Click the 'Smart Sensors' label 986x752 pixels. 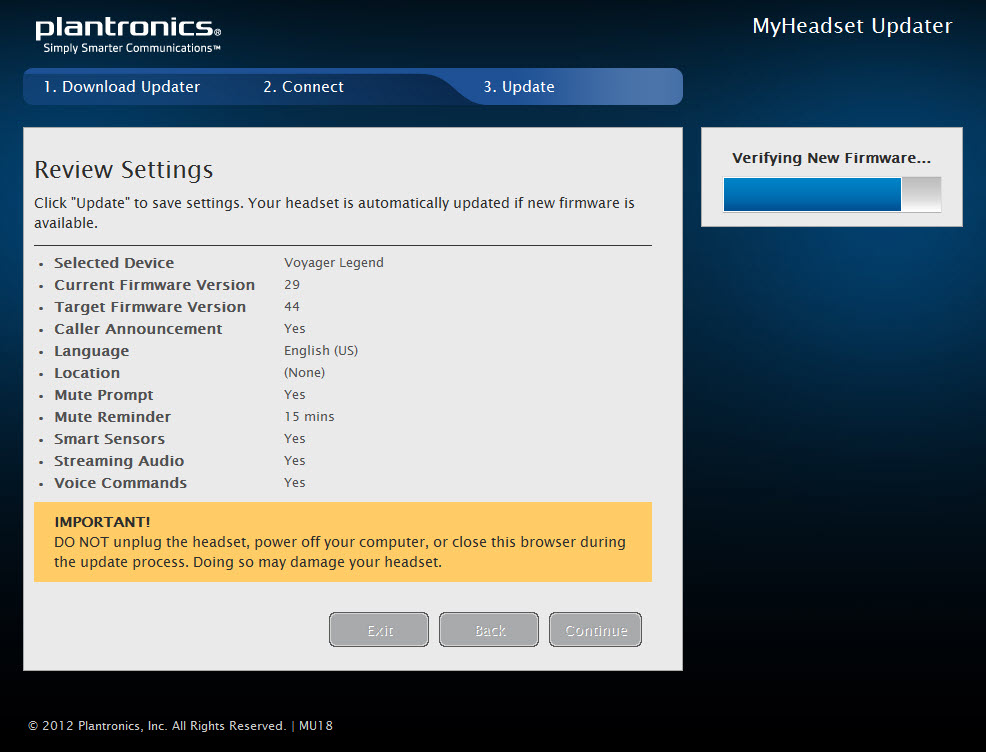click(109, 439)
